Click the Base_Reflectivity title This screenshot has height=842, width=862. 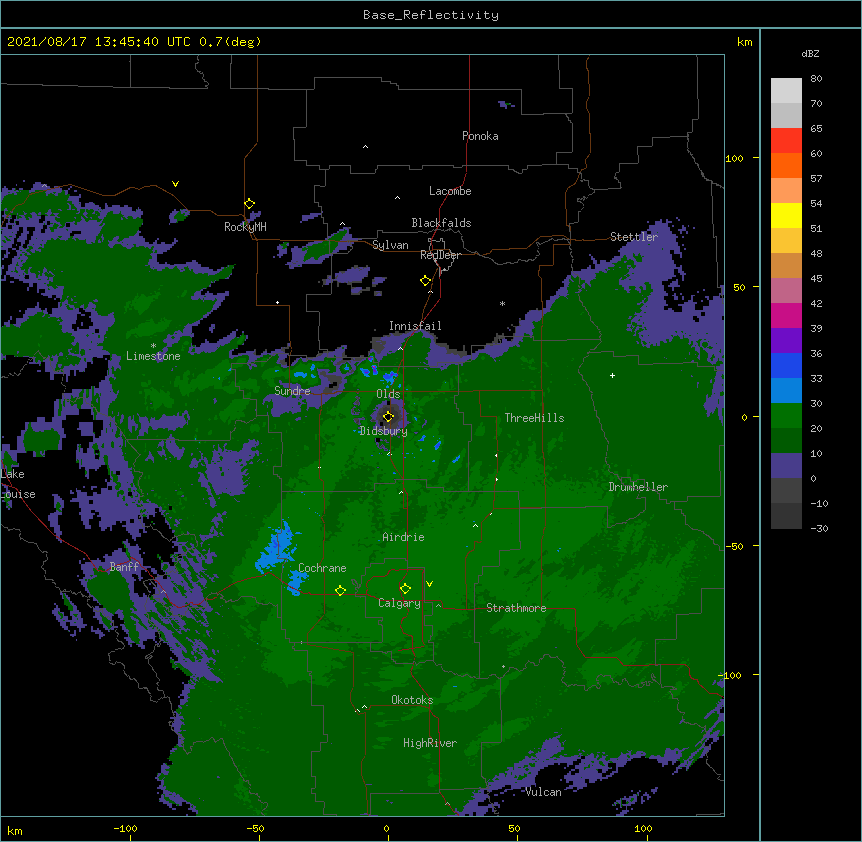431,15
